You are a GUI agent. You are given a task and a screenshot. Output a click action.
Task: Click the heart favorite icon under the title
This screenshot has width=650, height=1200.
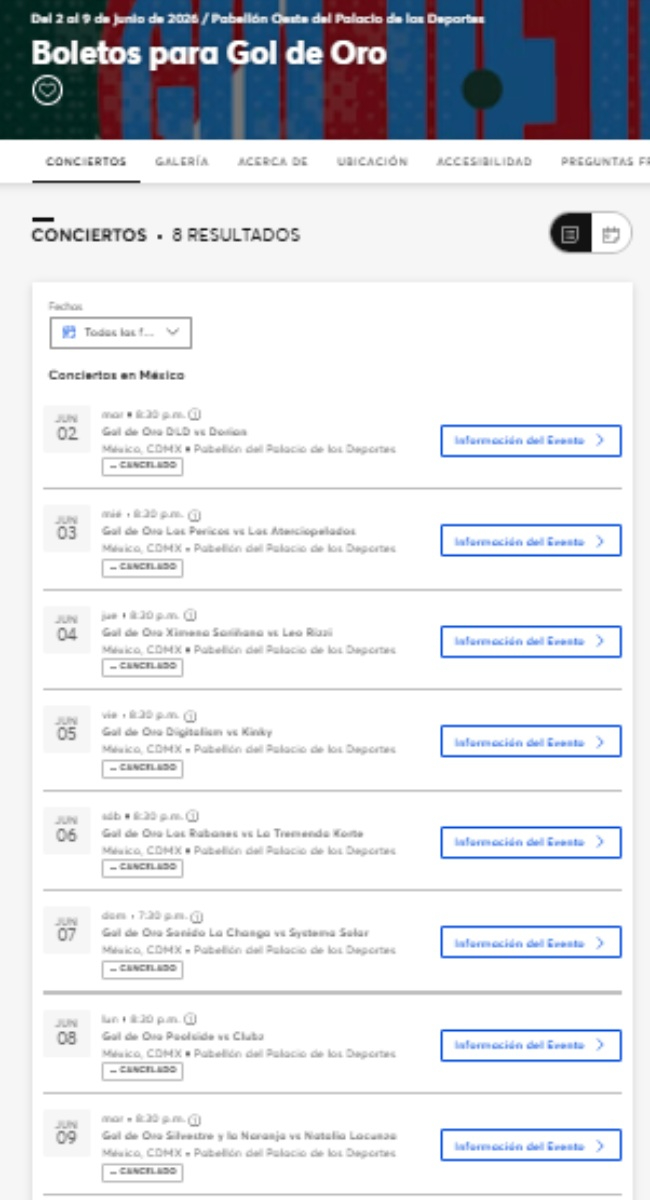[x=47, y=90]
